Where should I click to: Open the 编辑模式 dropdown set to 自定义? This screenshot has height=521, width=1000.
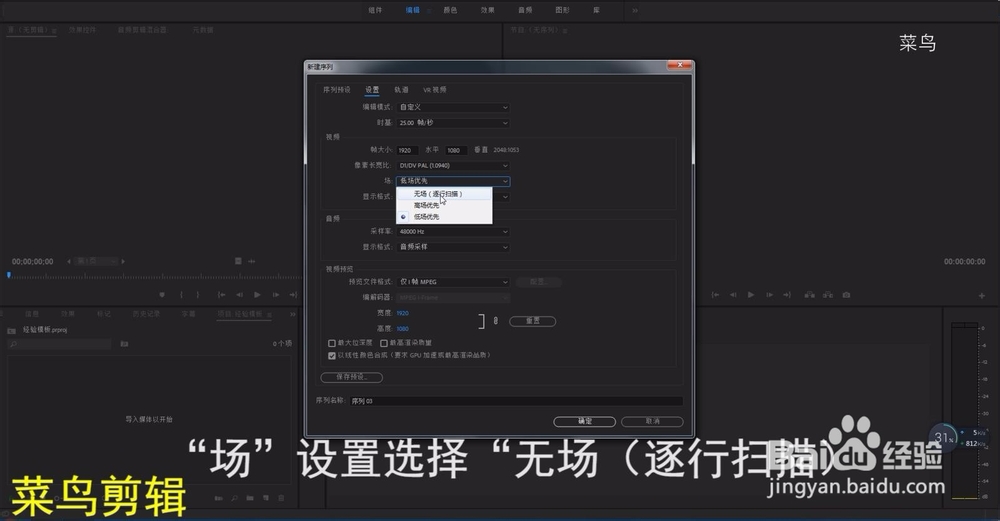pos(453,107)
